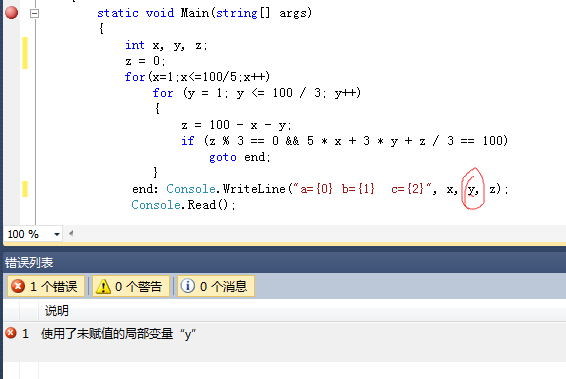Open the 100 % zoom dropdown
Image resolution: width=566 pixels, height=379 pixels.
click(x=57, y=234)
